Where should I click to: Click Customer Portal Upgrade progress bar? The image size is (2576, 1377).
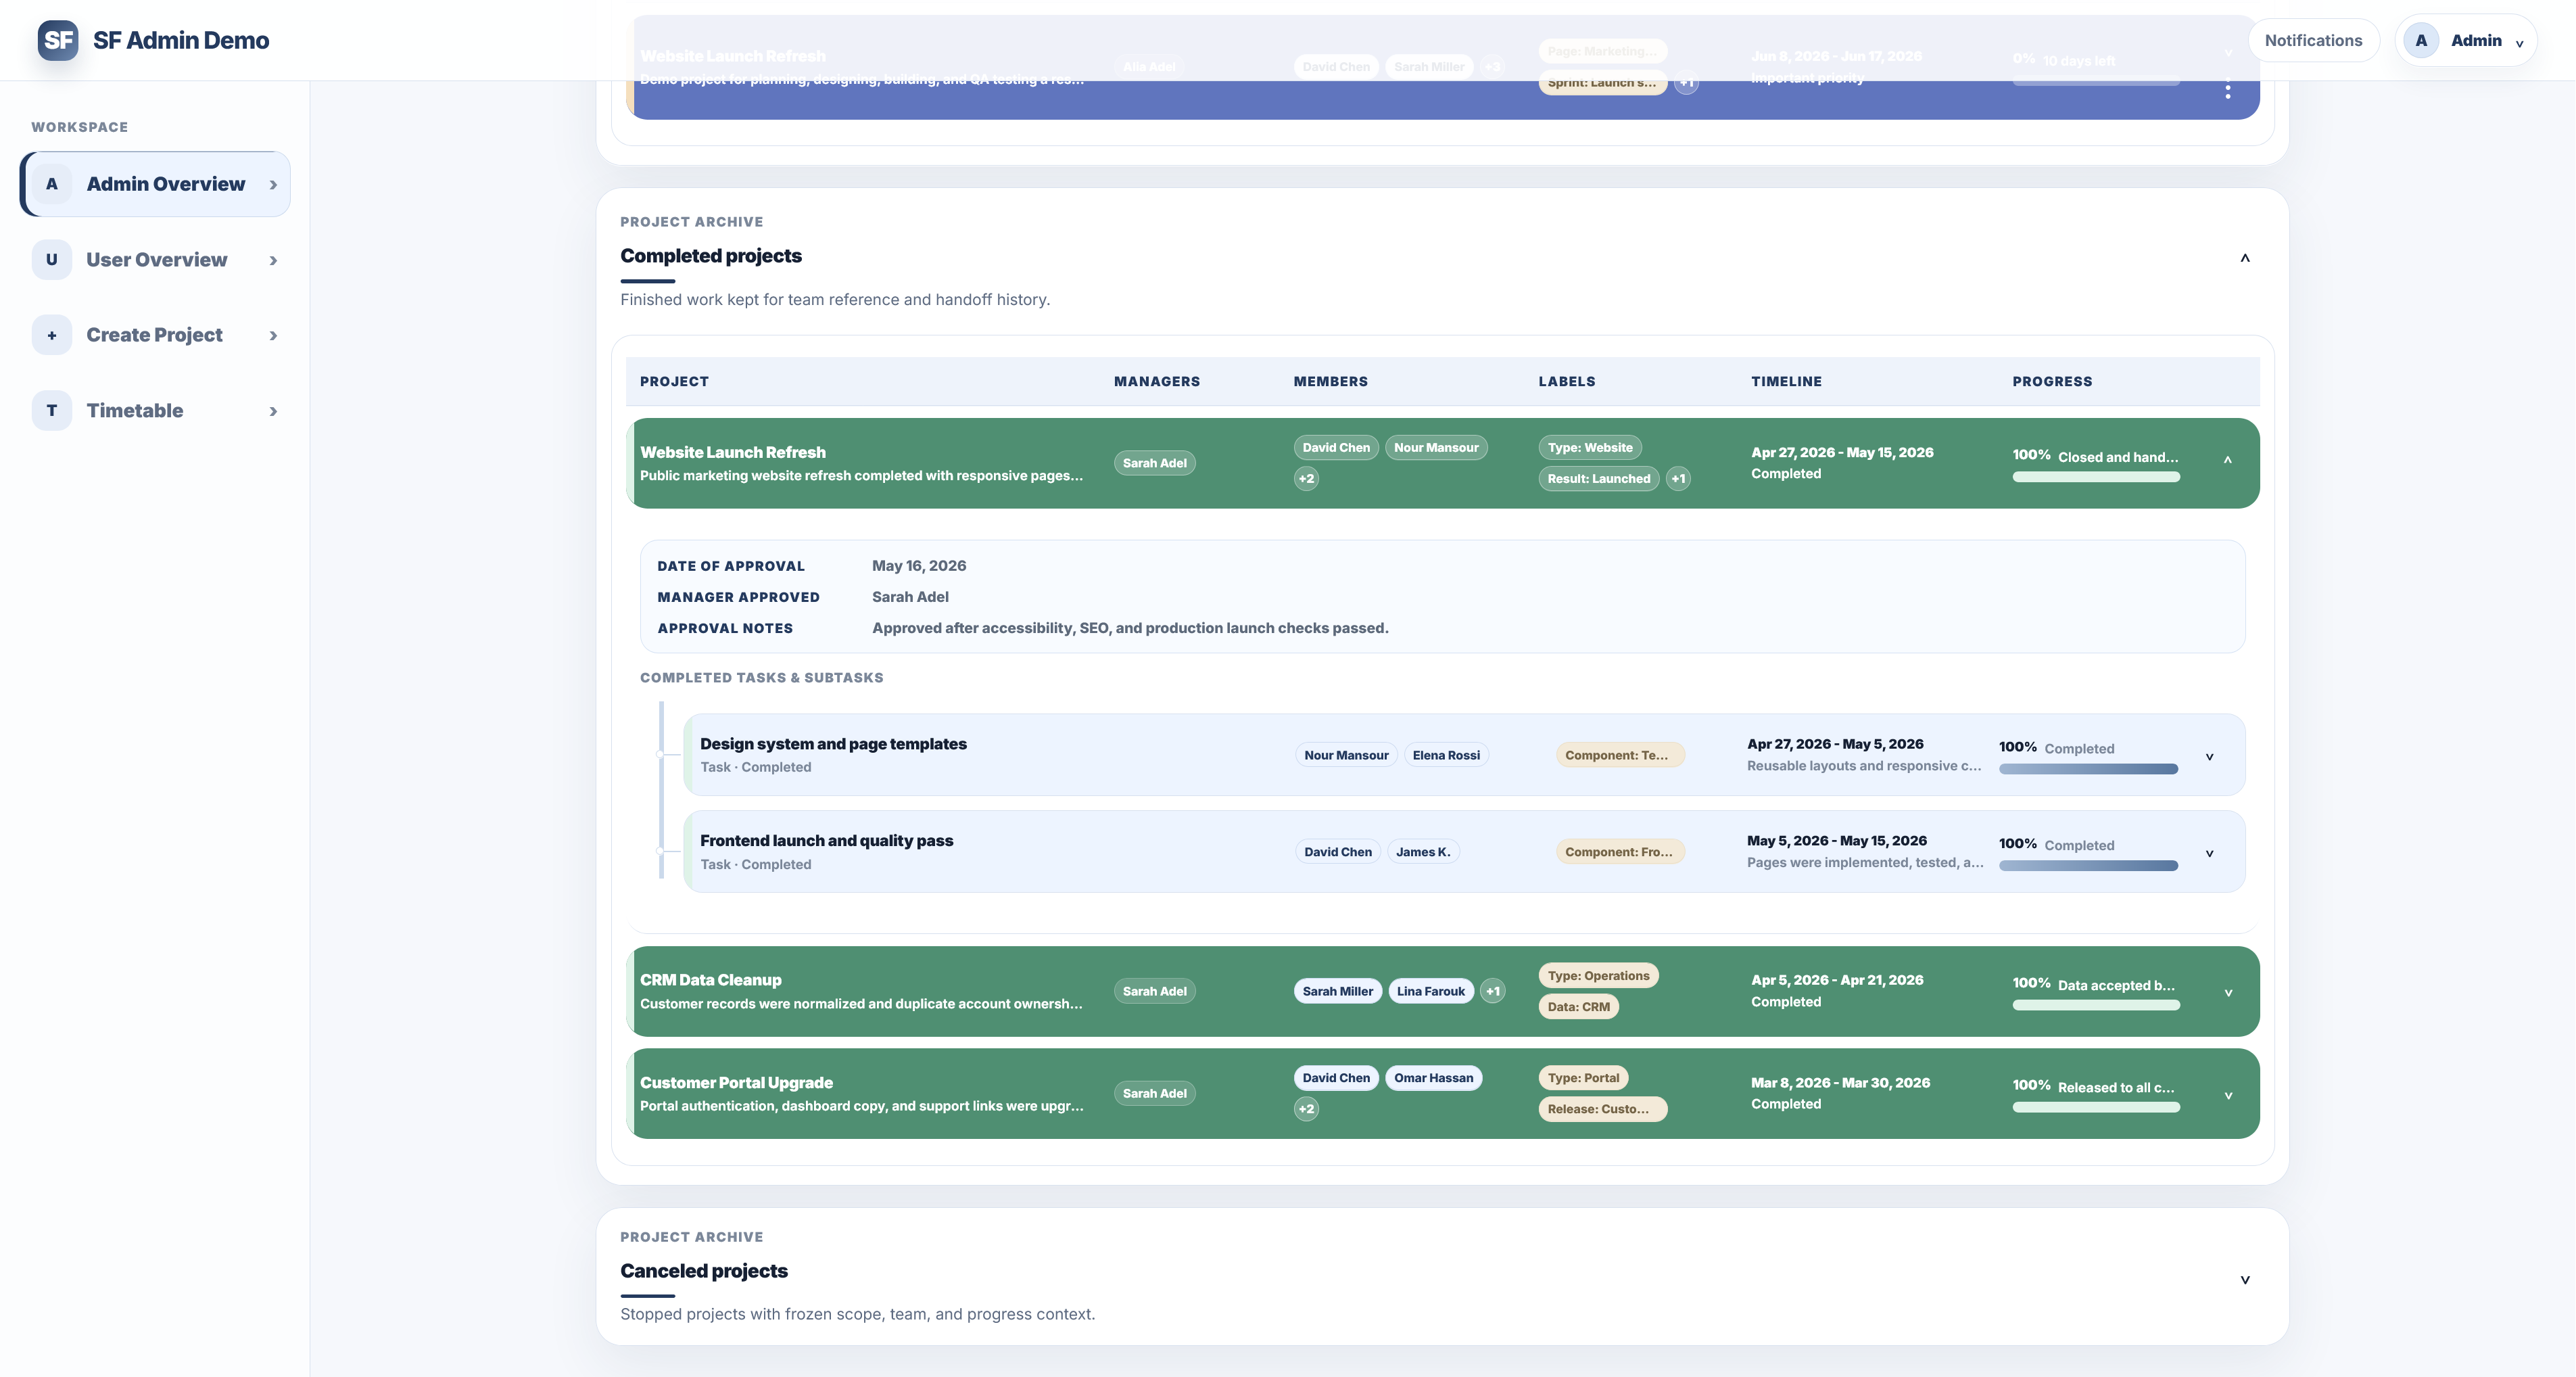pos(2096,1108)
